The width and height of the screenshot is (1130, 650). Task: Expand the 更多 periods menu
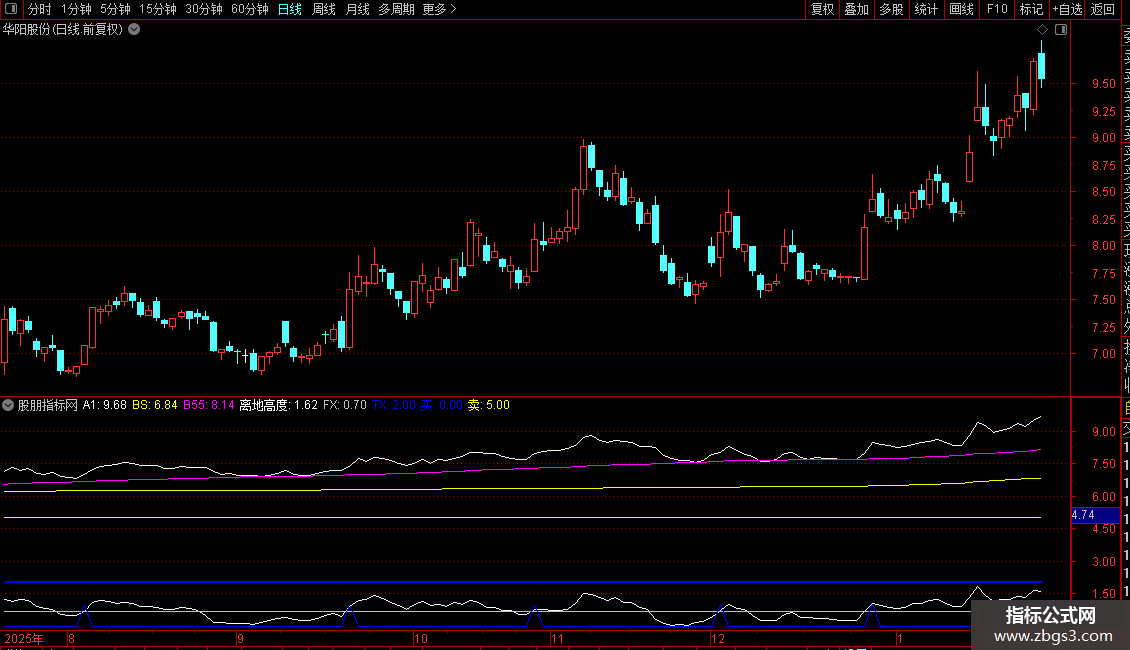click(439, 9)
